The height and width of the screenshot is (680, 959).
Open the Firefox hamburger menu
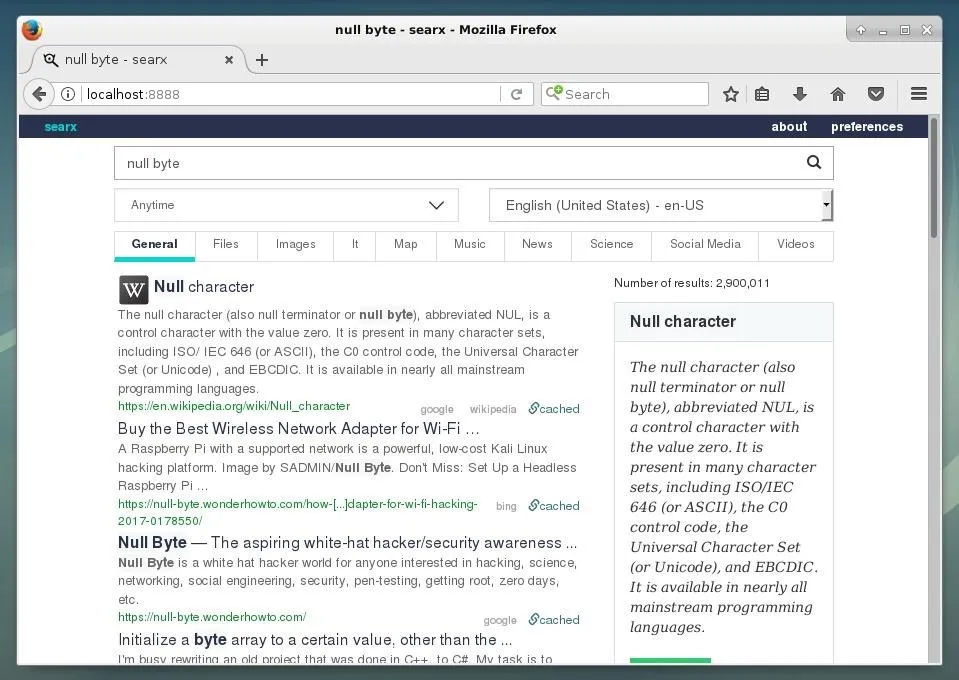(x=919, y=94)
